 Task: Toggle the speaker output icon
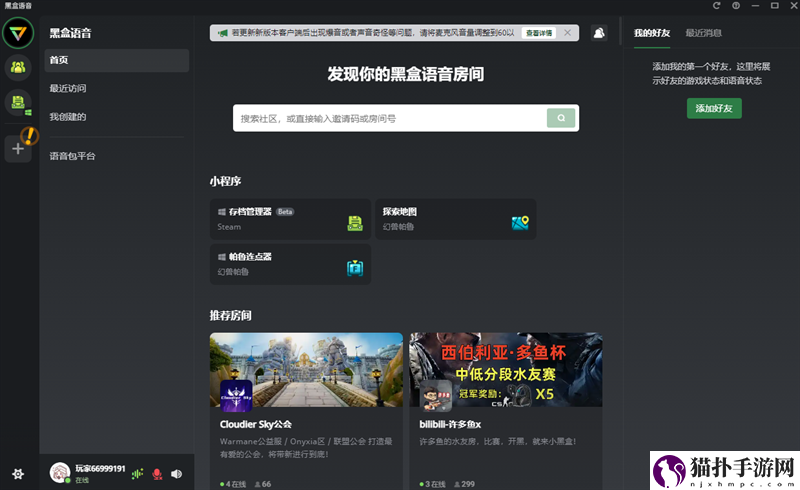coord(177,474)
